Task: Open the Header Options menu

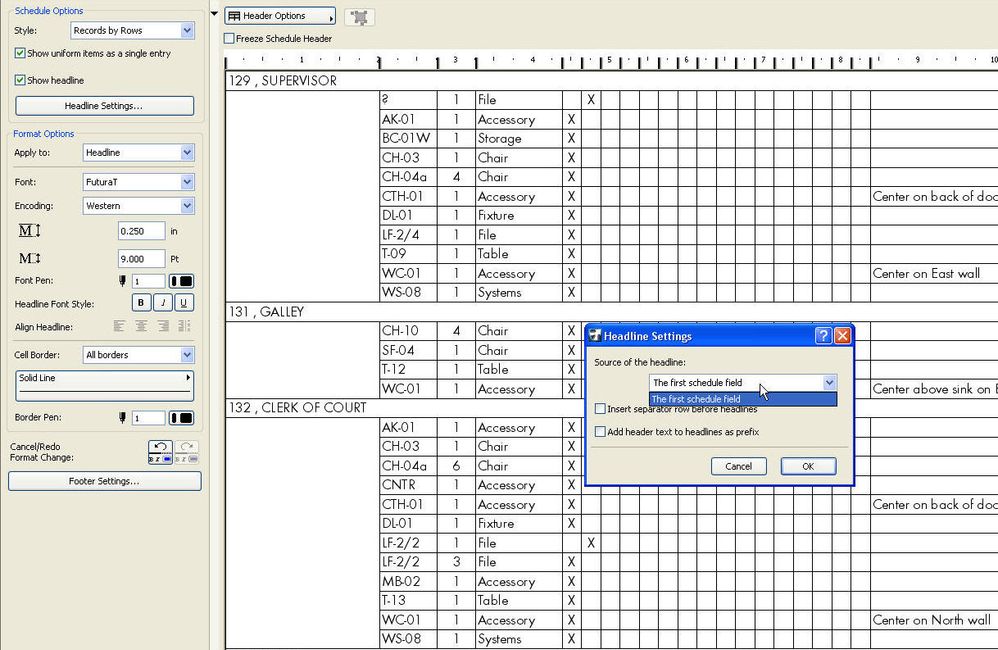Action: click(279, 16)
